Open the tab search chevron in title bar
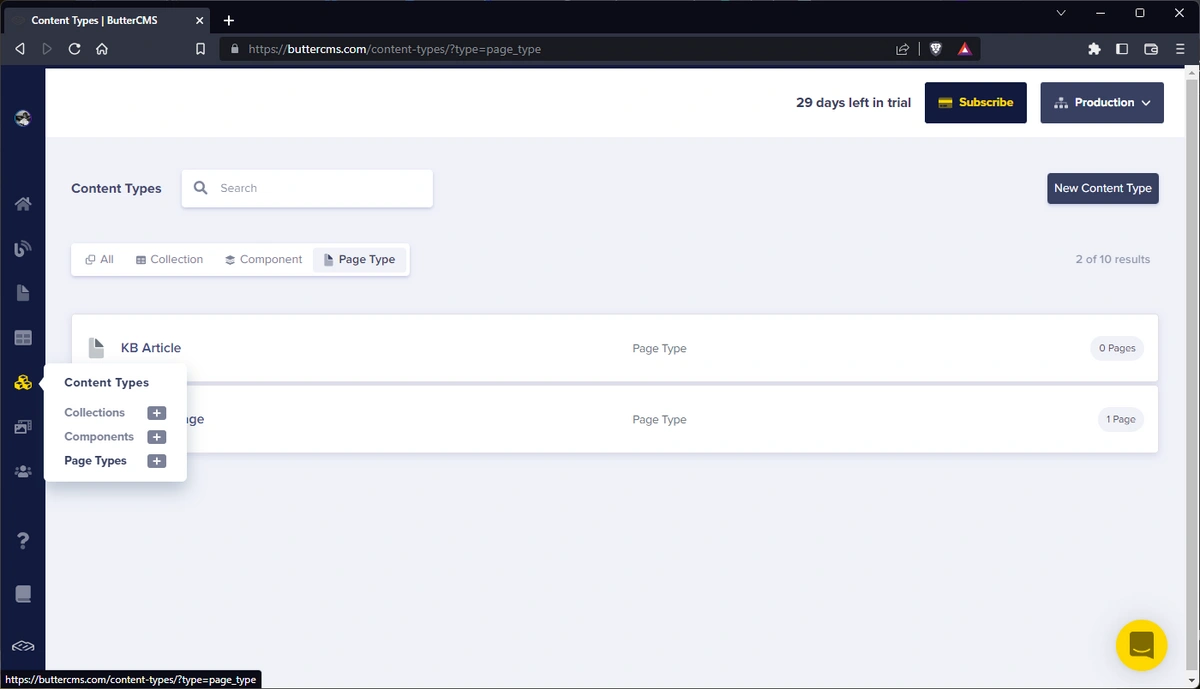 tap(1061, 13)
